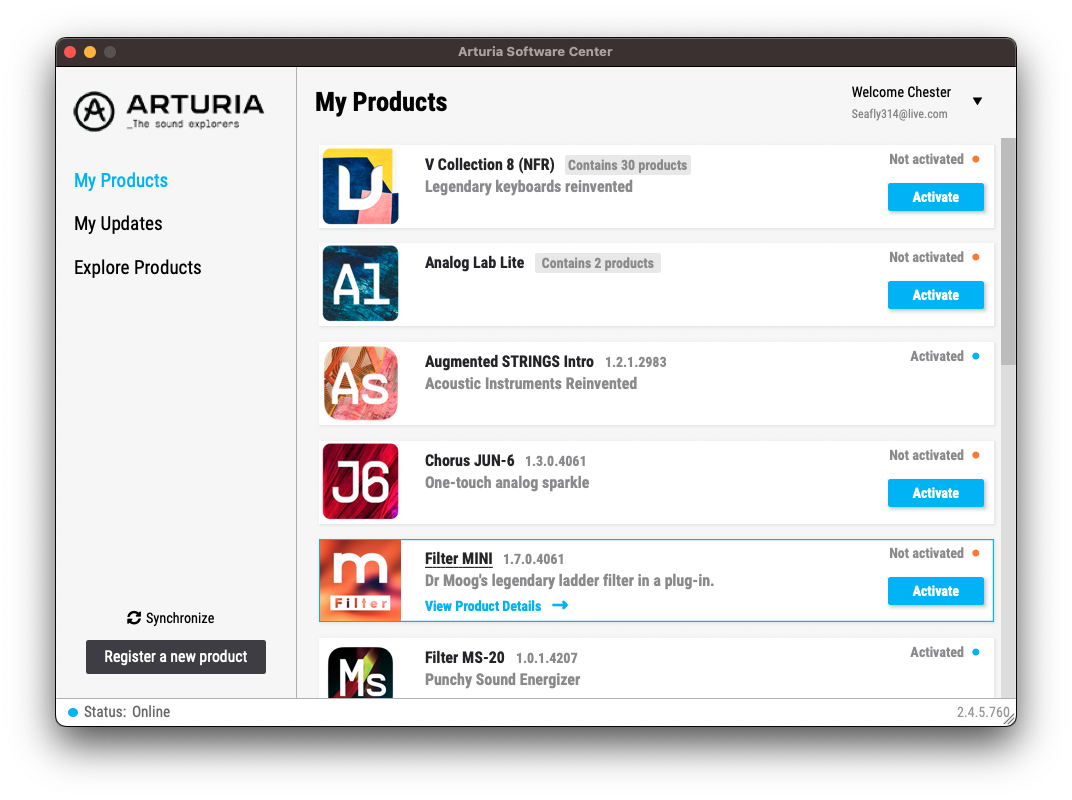Click orange status dot for Filter MINI
Image resolution: width=1072 pixels, height=800 pixels.
(976, 553)
